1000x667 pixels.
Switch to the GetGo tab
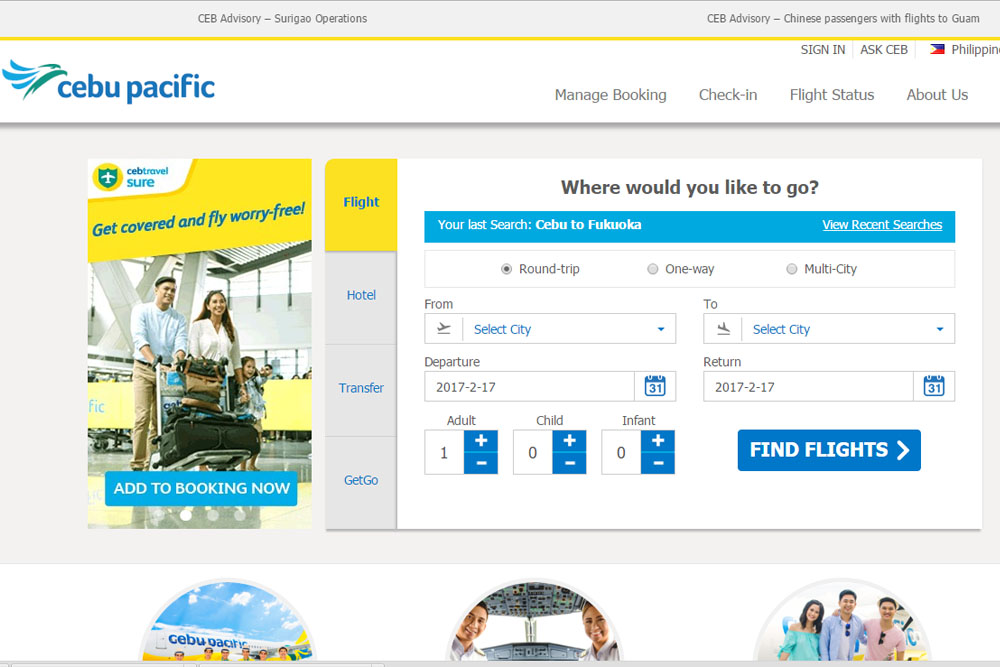click(361, 481)
